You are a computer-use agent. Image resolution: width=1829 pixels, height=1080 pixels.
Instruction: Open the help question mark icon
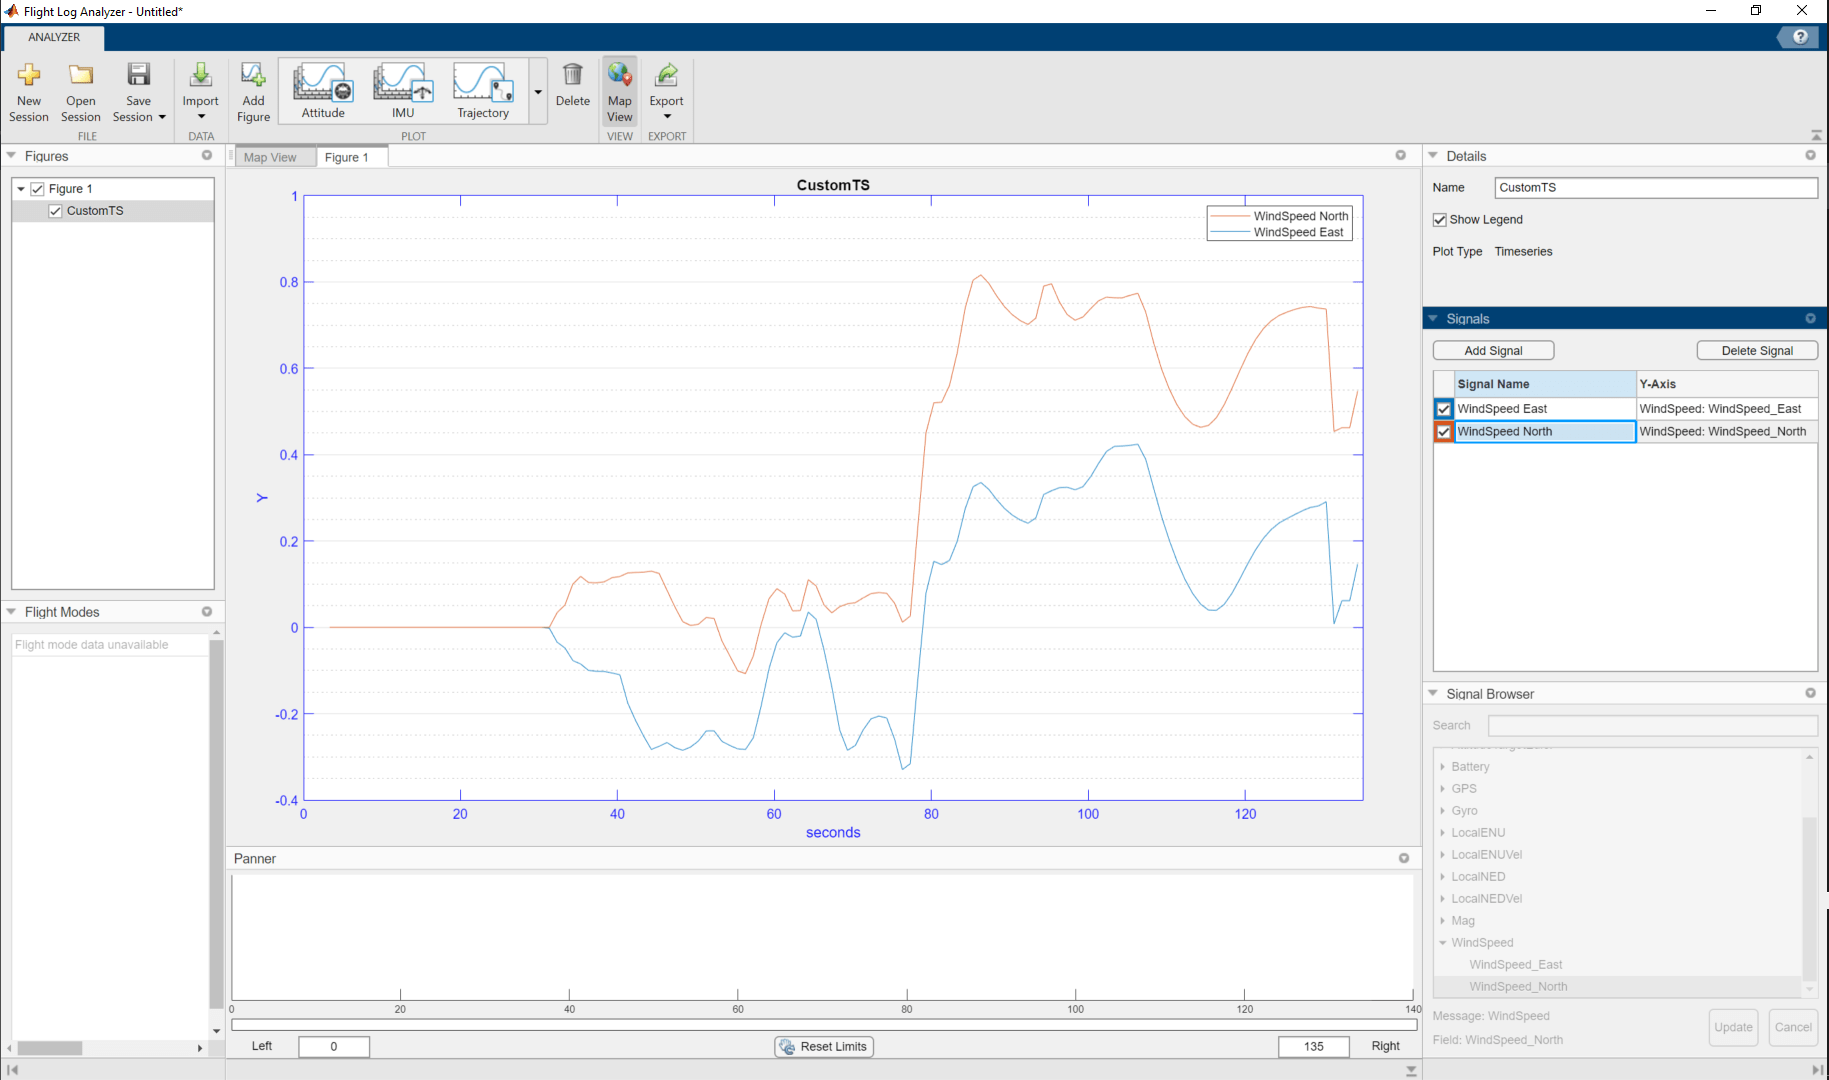click(1800, 37)
